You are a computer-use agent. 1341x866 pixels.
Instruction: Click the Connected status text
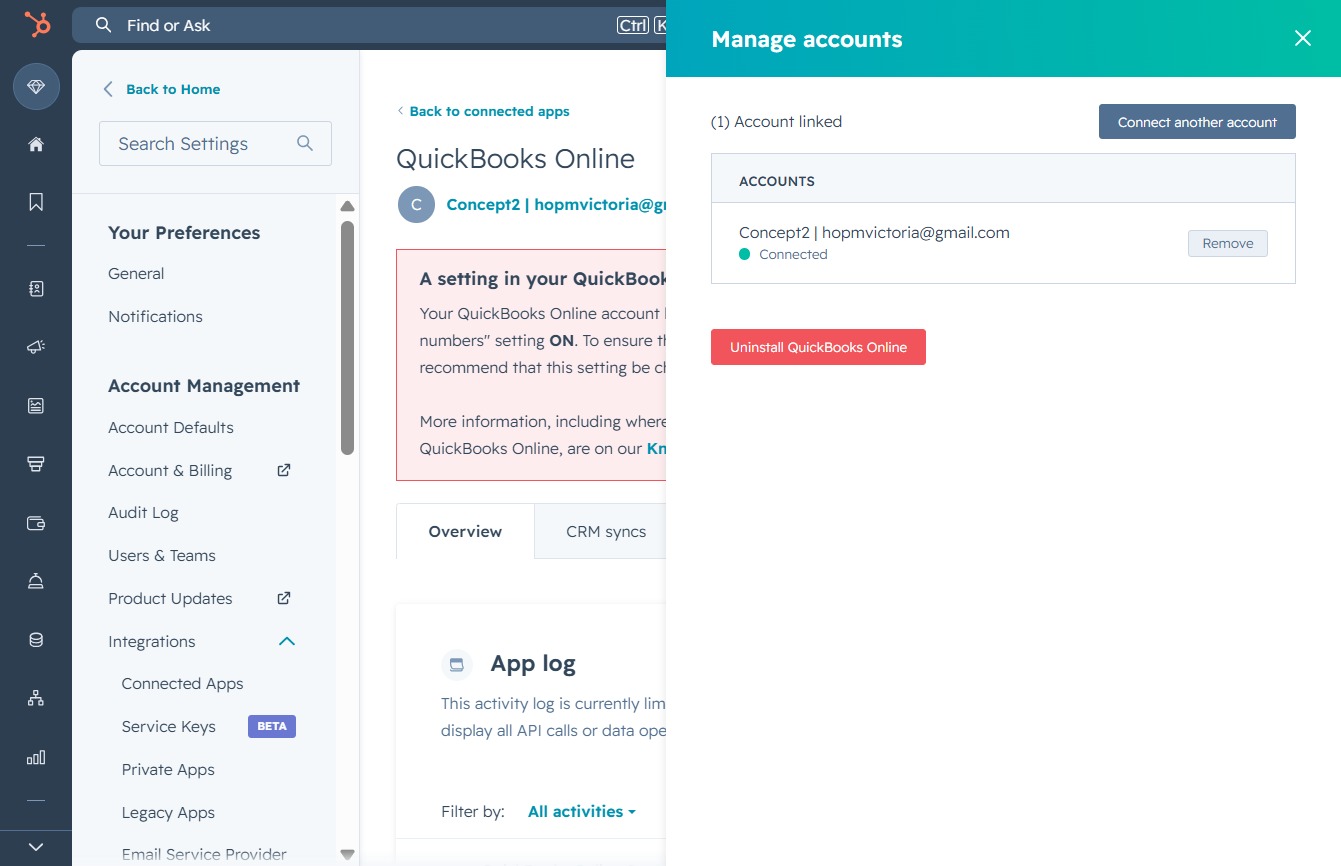coord(793,254)
